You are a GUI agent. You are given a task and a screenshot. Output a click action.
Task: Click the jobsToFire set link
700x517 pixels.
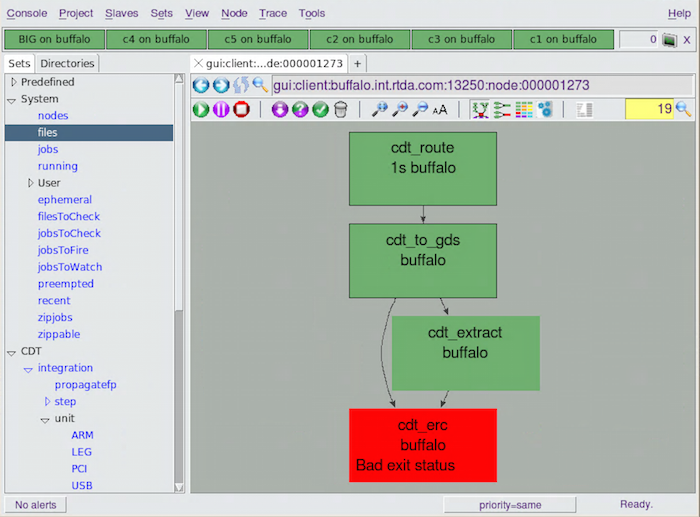[x=69, y=250]
